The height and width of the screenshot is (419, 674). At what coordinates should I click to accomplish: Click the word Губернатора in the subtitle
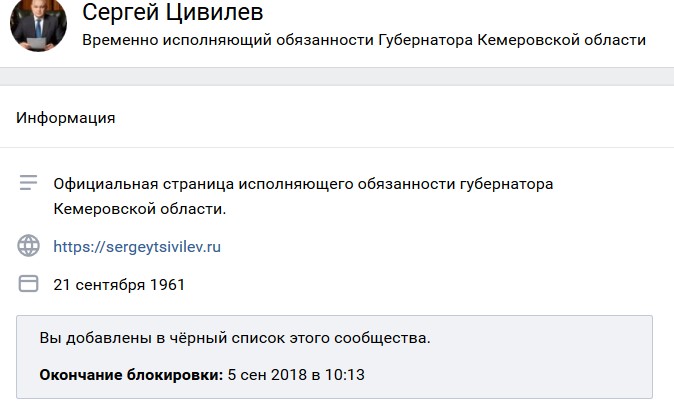(x=426, y=40)
